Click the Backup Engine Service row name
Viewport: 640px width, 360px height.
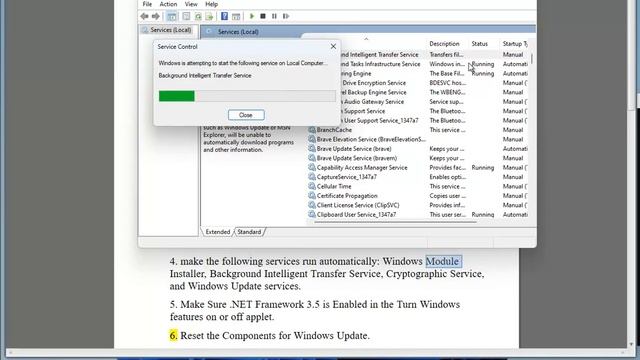tap(374, 92)
